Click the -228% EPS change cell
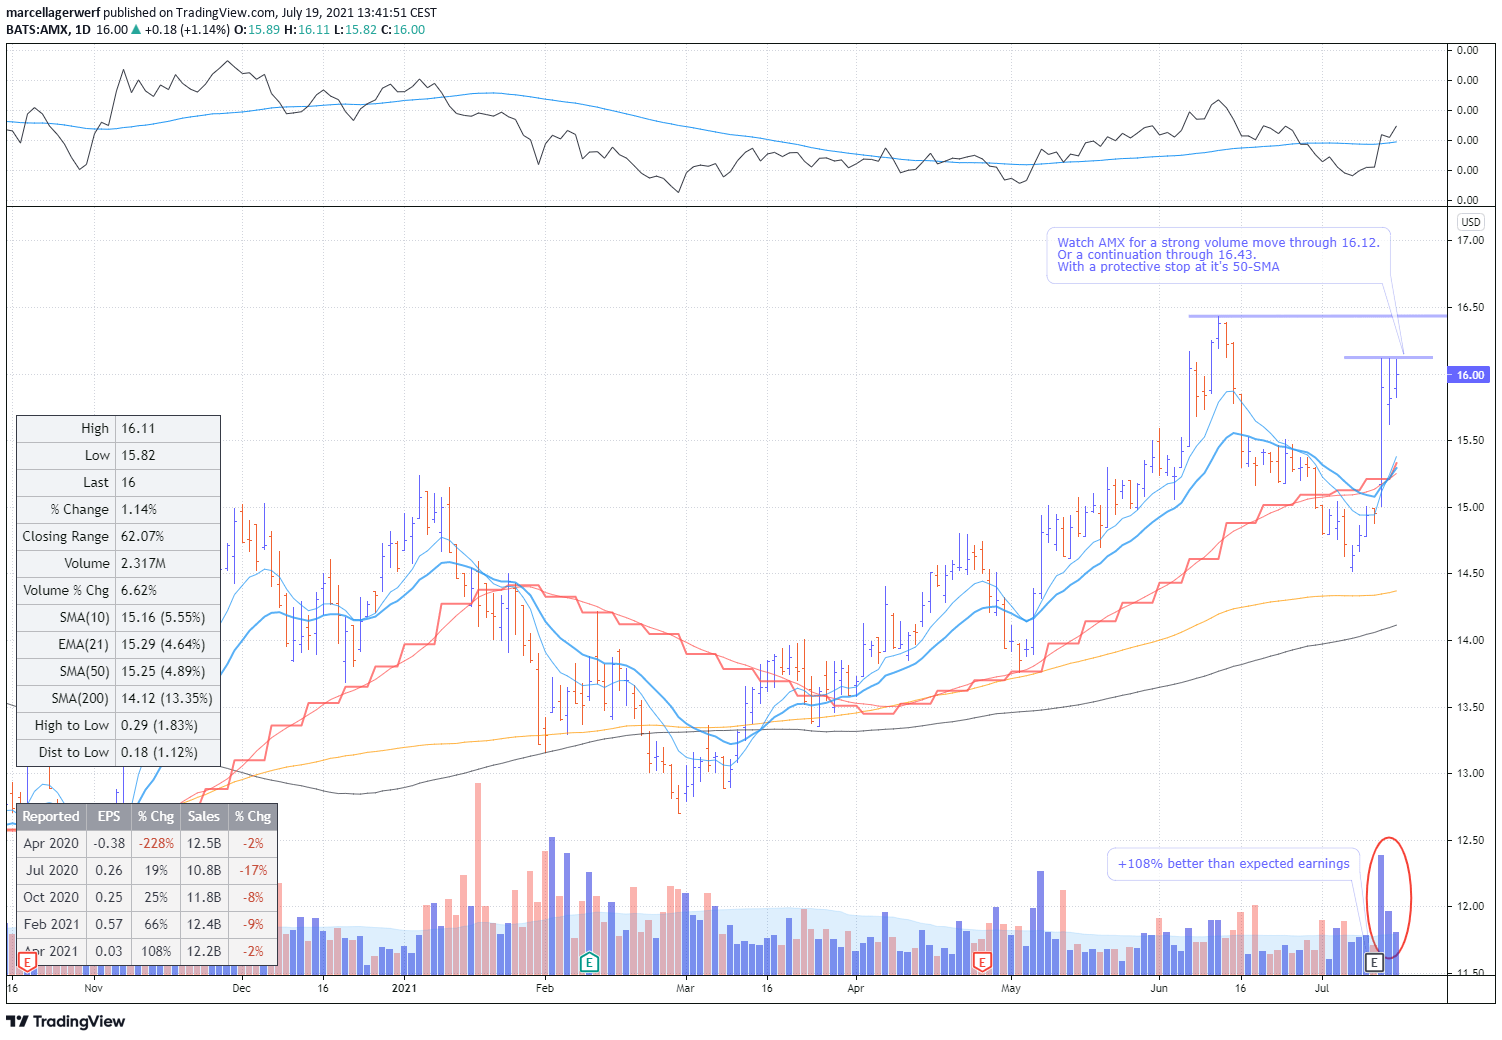Screen dimensions: 1502x1040 click(156, 843)
